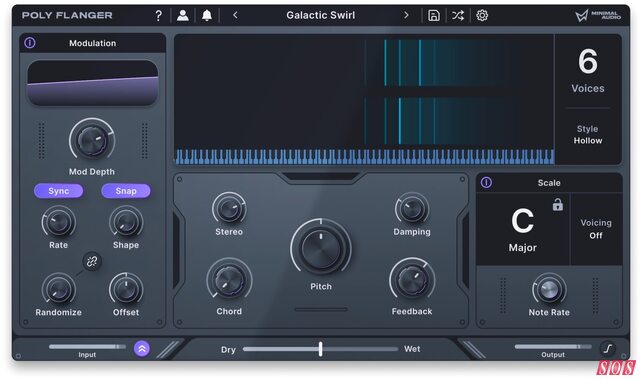The height and width of the screenshot is (380, 642).
Task: Open the Style Hollow selector
Action: [588, 135]
